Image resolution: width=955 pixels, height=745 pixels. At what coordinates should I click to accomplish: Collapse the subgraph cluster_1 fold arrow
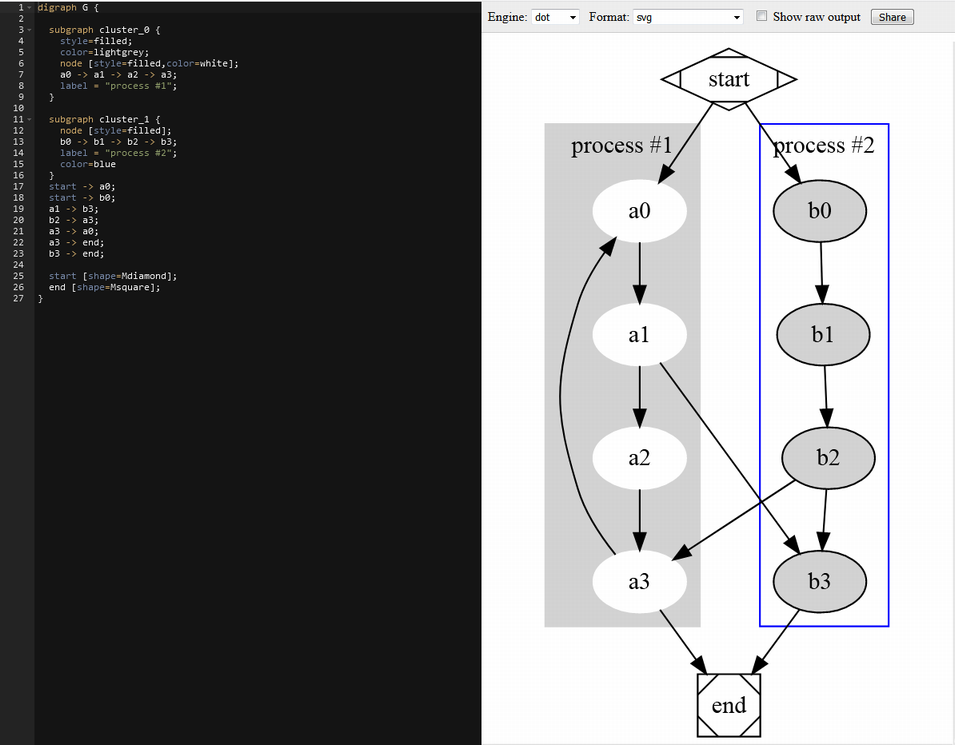coord(29,119)
